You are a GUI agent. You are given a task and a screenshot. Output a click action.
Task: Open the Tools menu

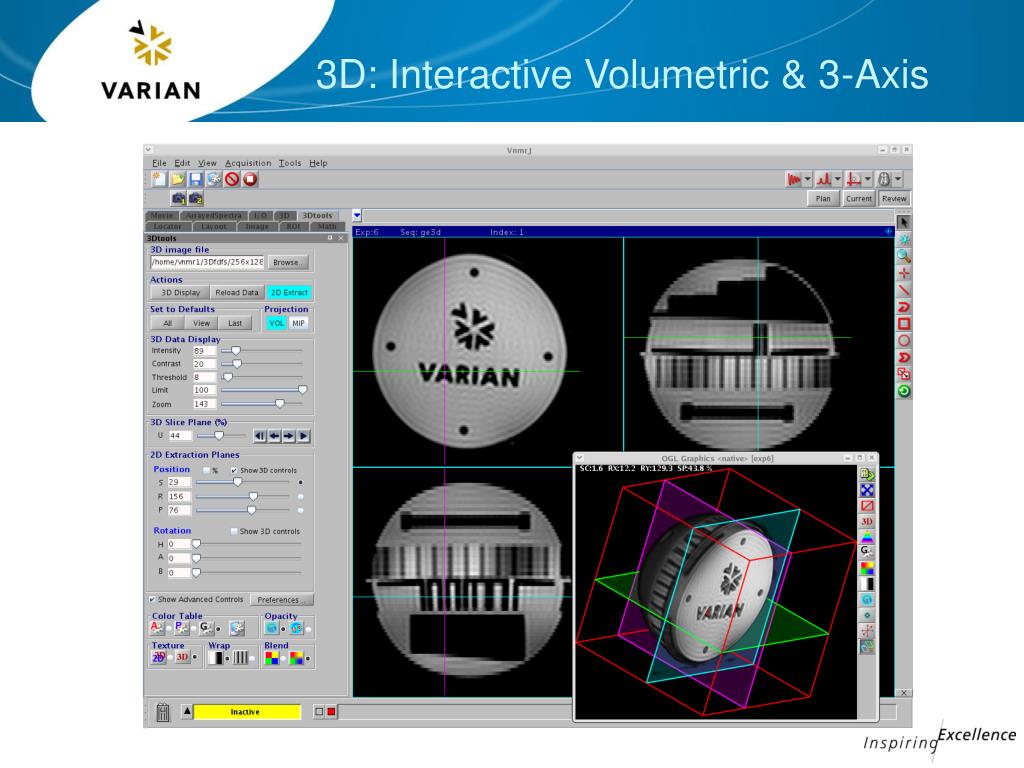(x=290, y=163)
